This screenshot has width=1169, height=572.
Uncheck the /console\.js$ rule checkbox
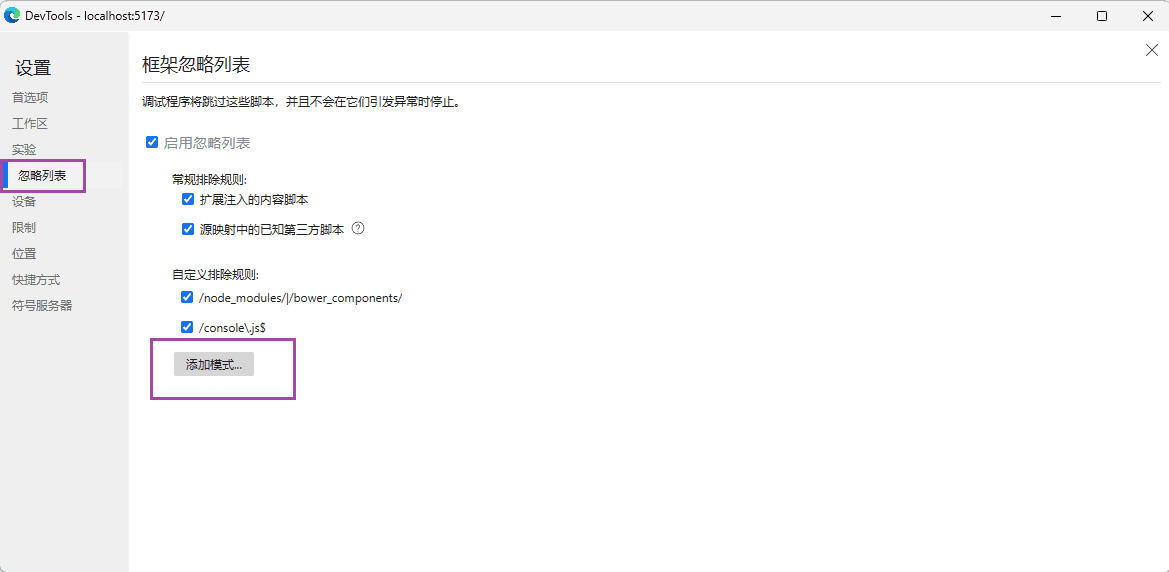[187, 327]
